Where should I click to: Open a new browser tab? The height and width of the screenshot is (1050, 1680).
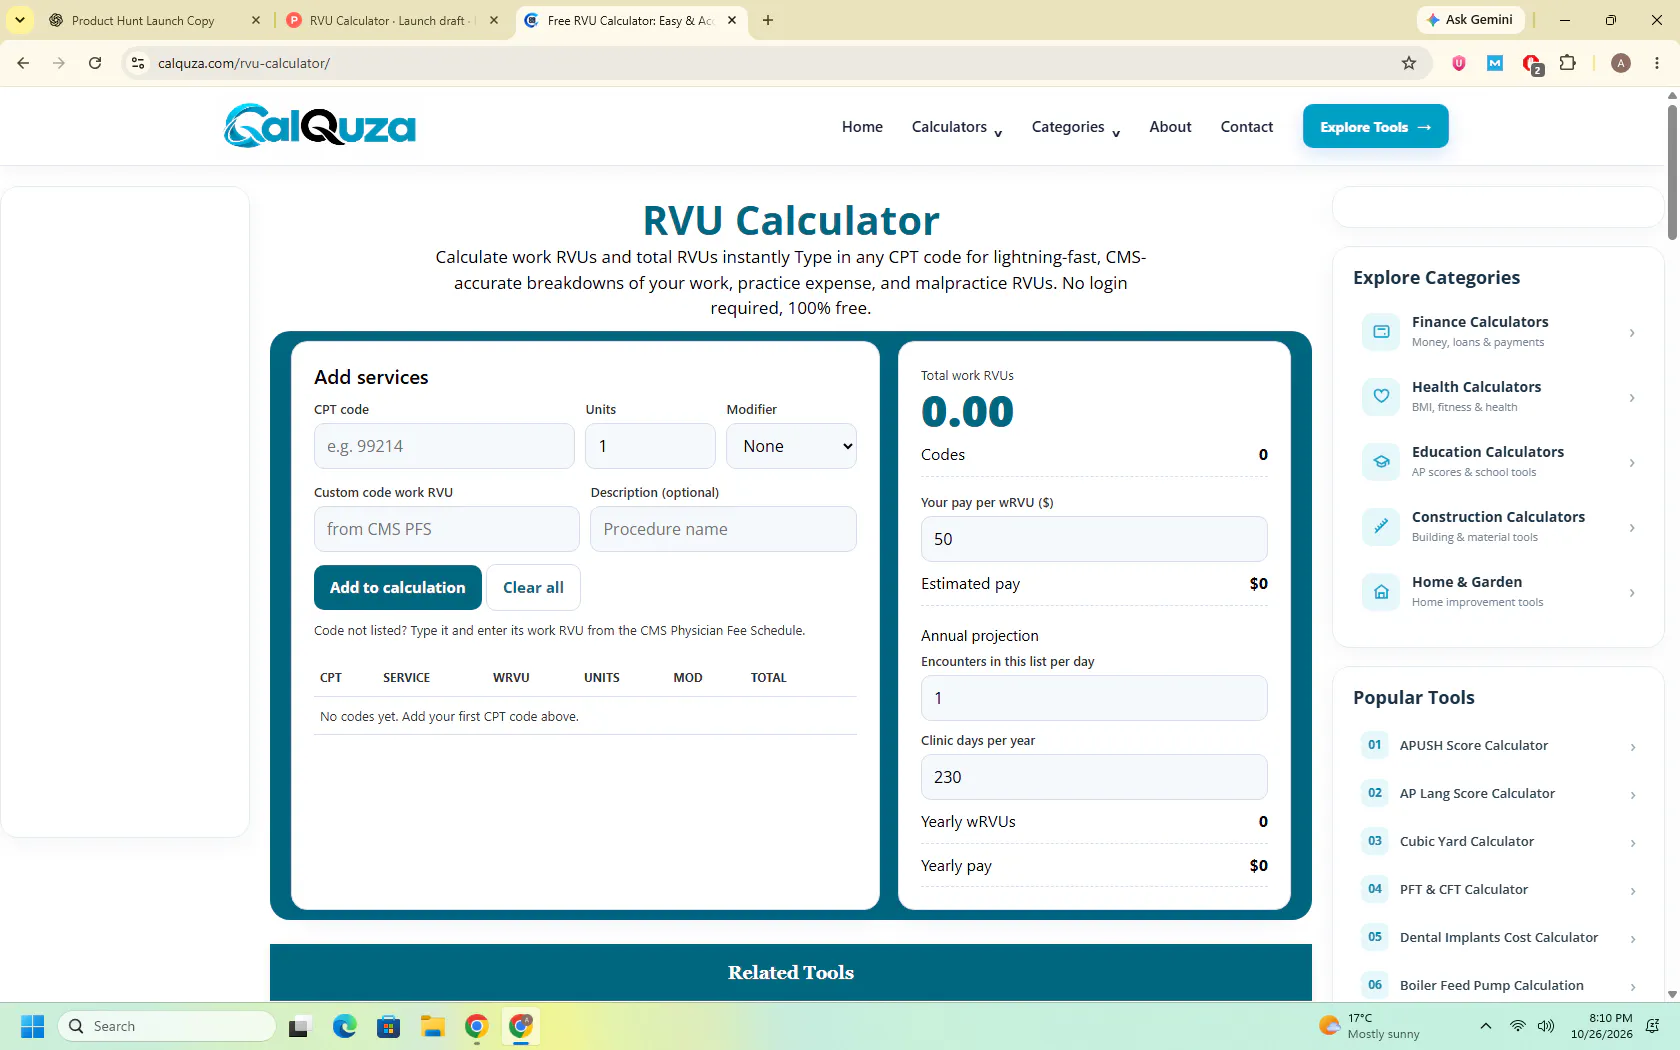(x=768, y=20)
